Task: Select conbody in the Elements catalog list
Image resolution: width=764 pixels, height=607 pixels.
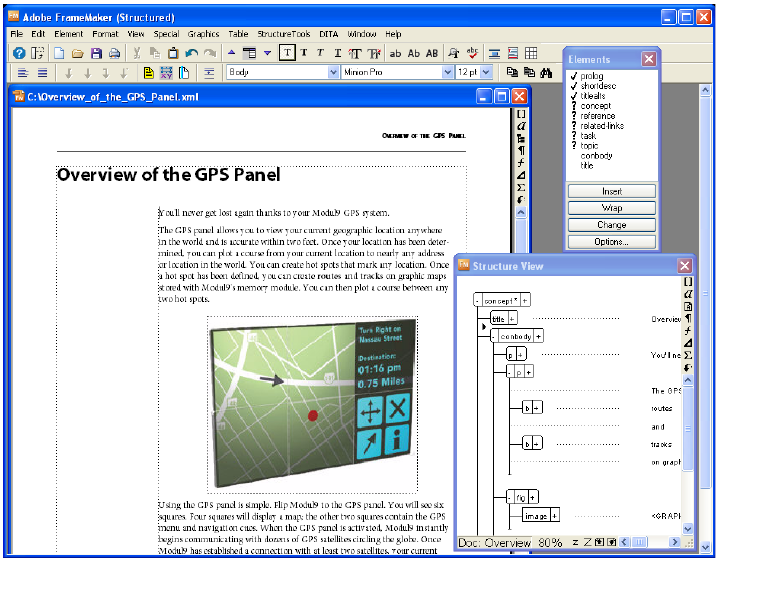Action: click(596, 155)
